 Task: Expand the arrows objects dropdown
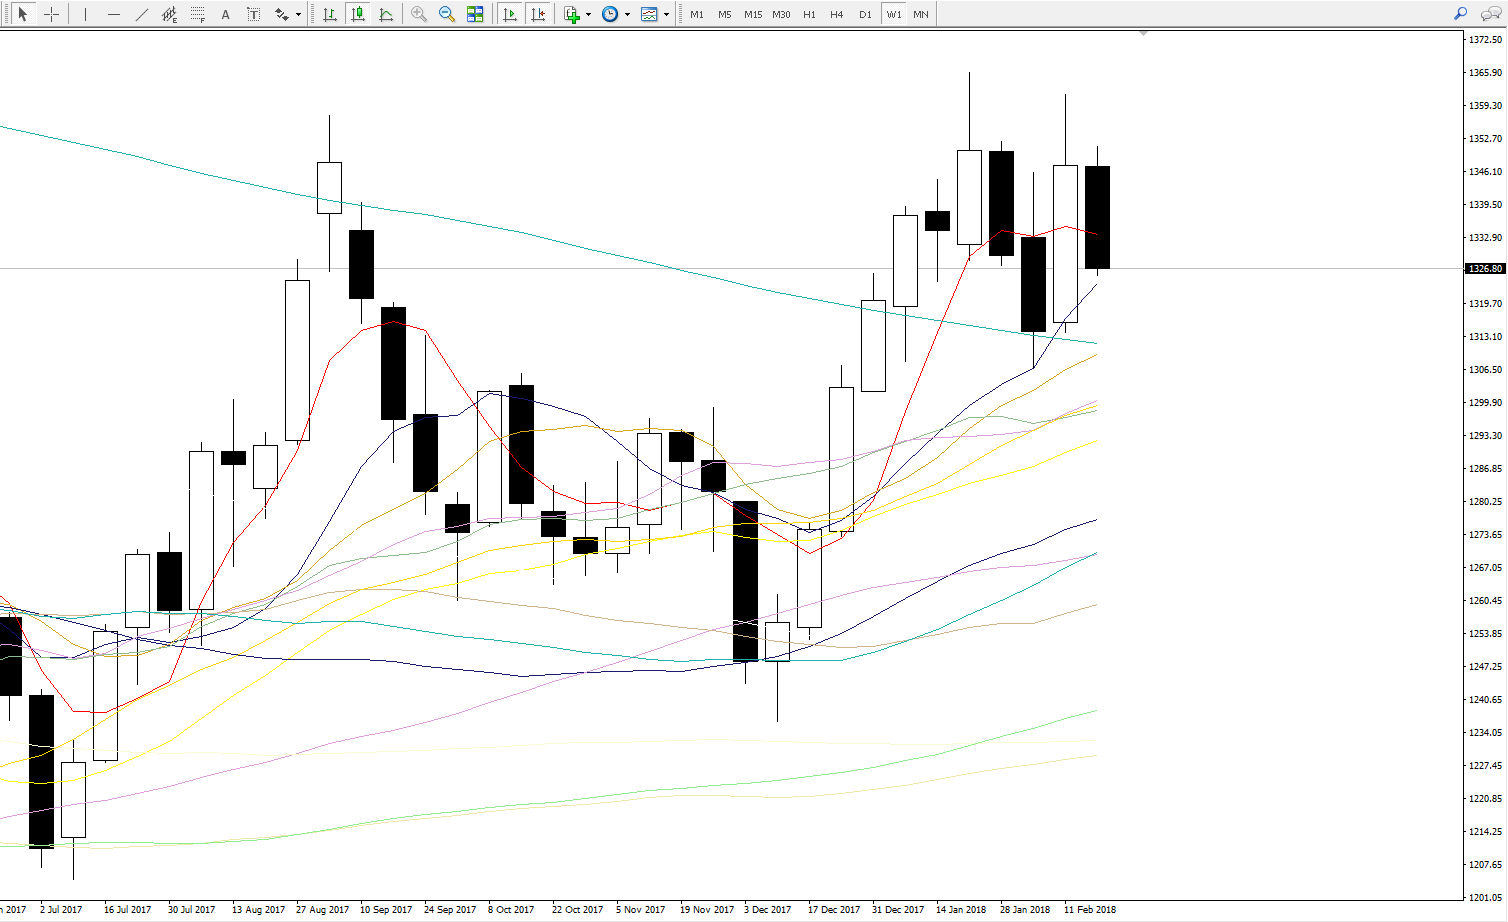tap(298, 15)
